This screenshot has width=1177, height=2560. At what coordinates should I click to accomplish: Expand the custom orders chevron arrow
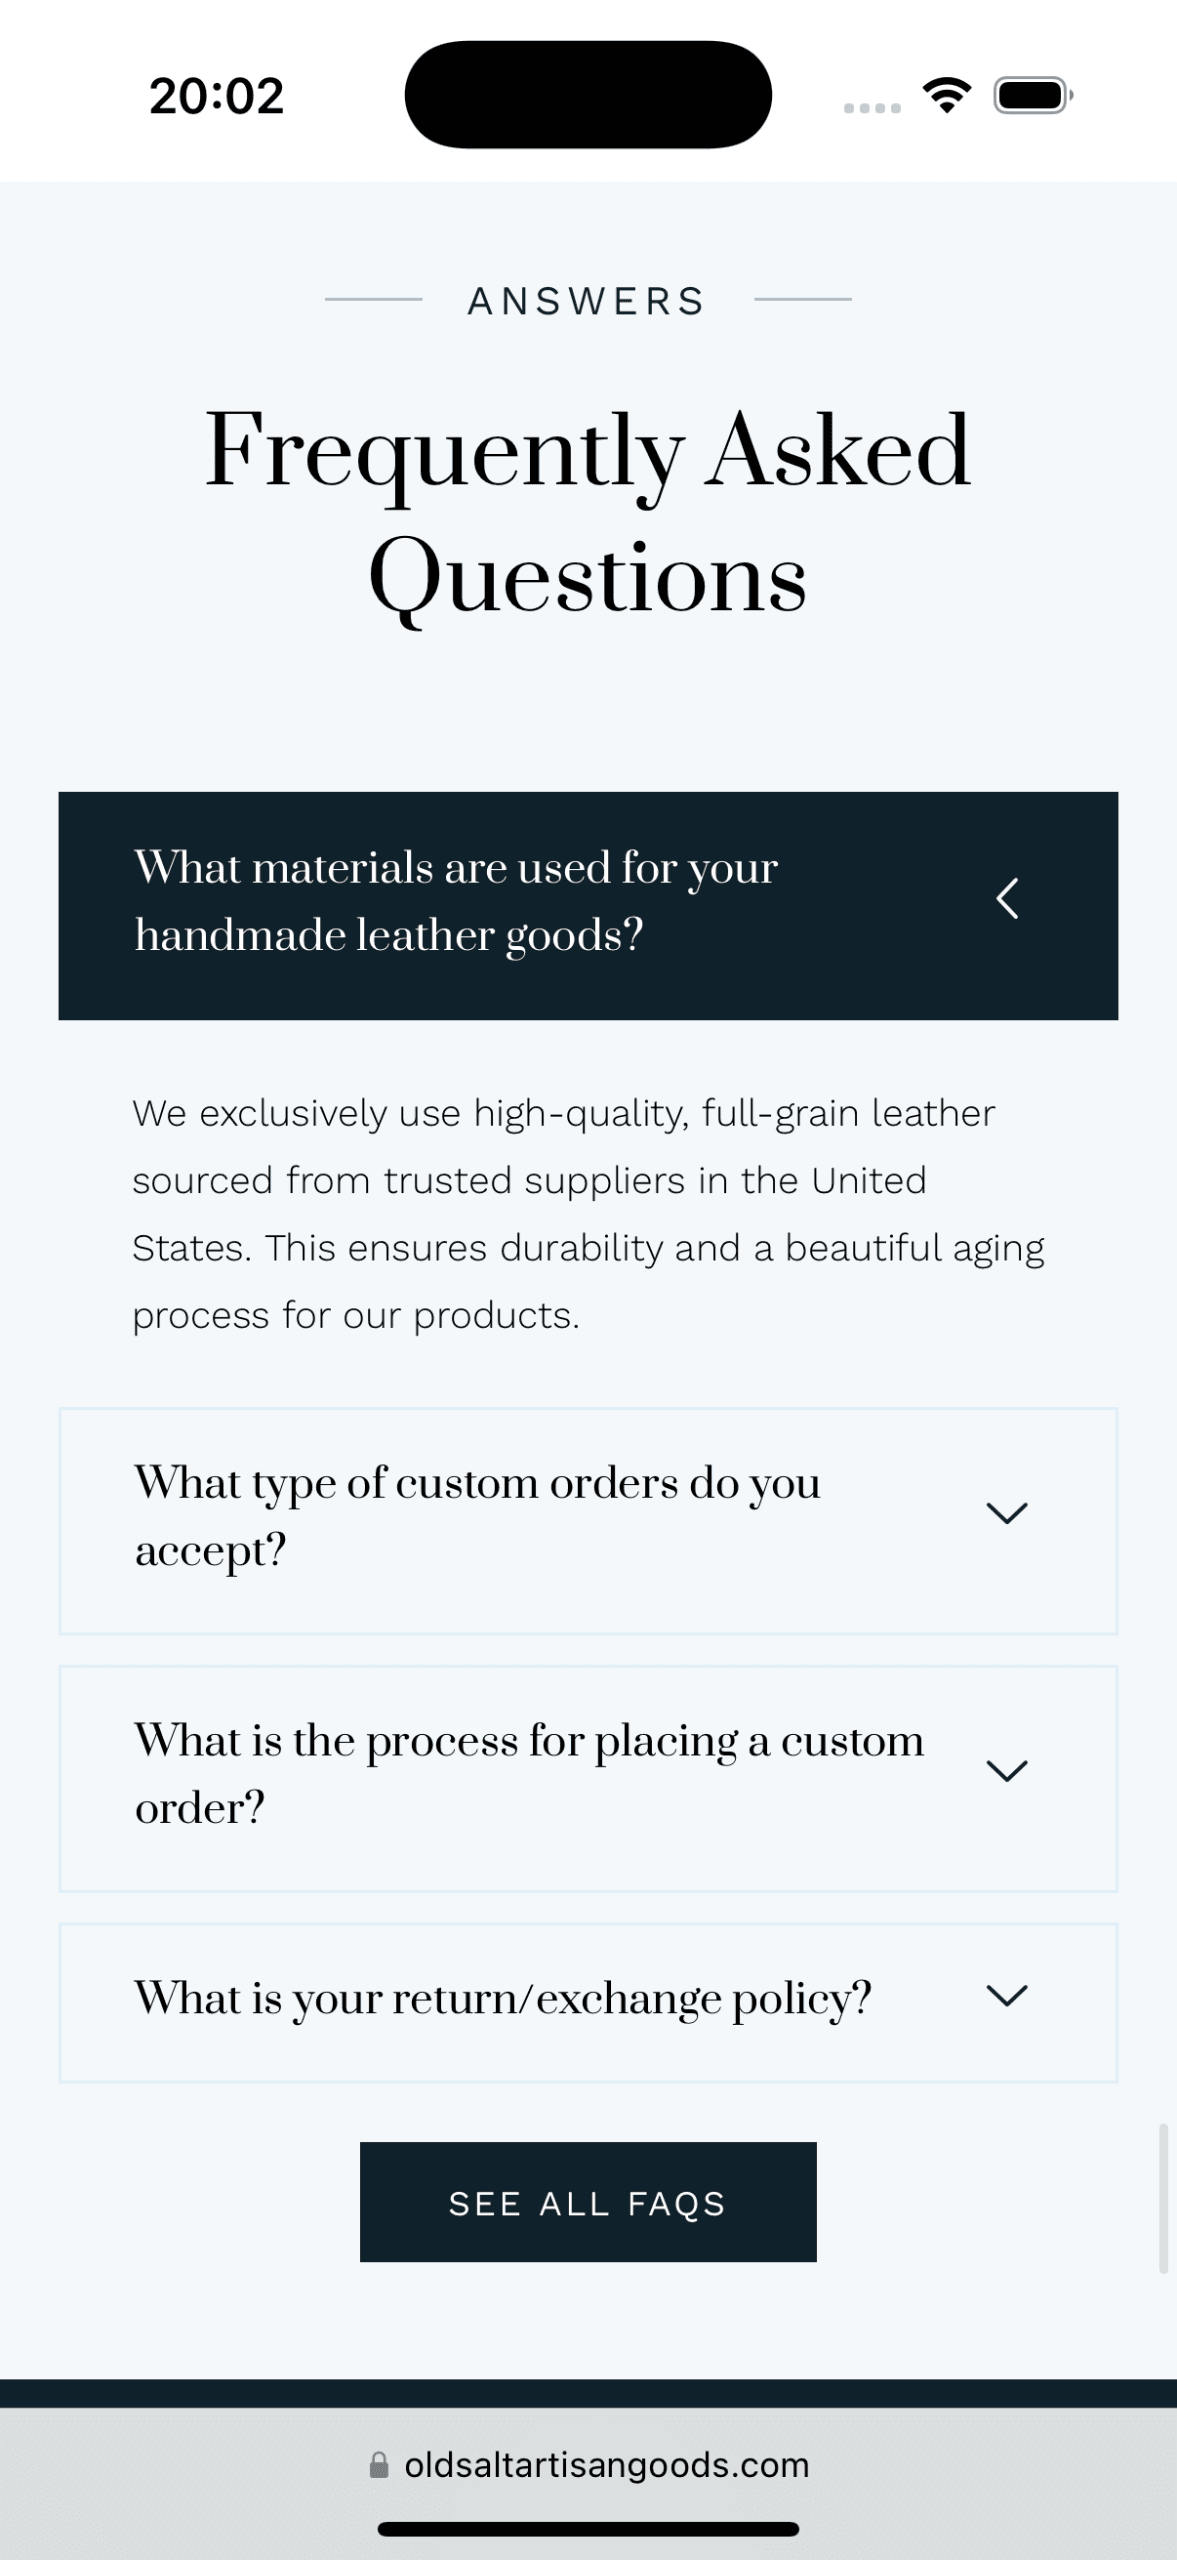tap(1007, 1513)
